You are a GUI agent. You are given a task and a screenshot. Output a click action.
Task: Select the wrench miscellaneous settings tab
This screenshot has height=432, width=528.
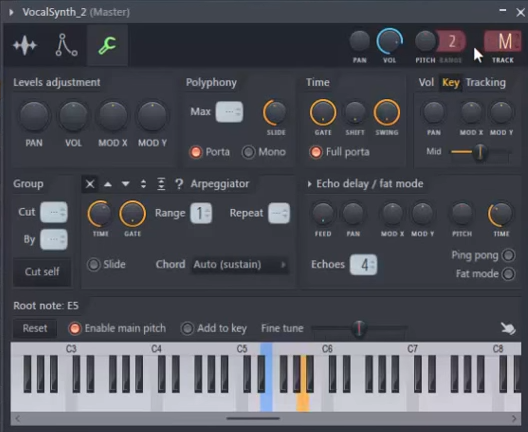107,45
